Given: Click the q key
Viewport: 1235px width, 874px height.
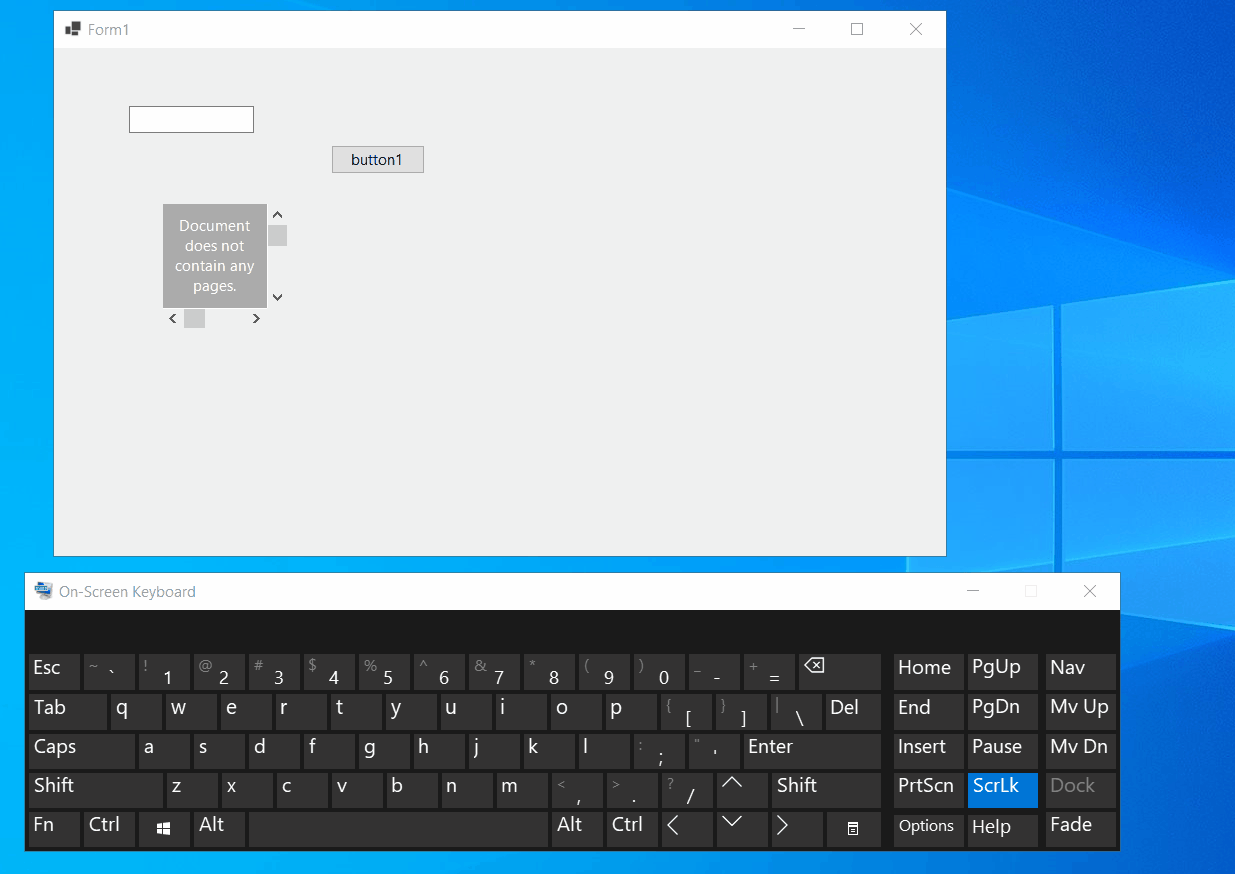Looking at the screenshot, I should click(x=136, y=711).
